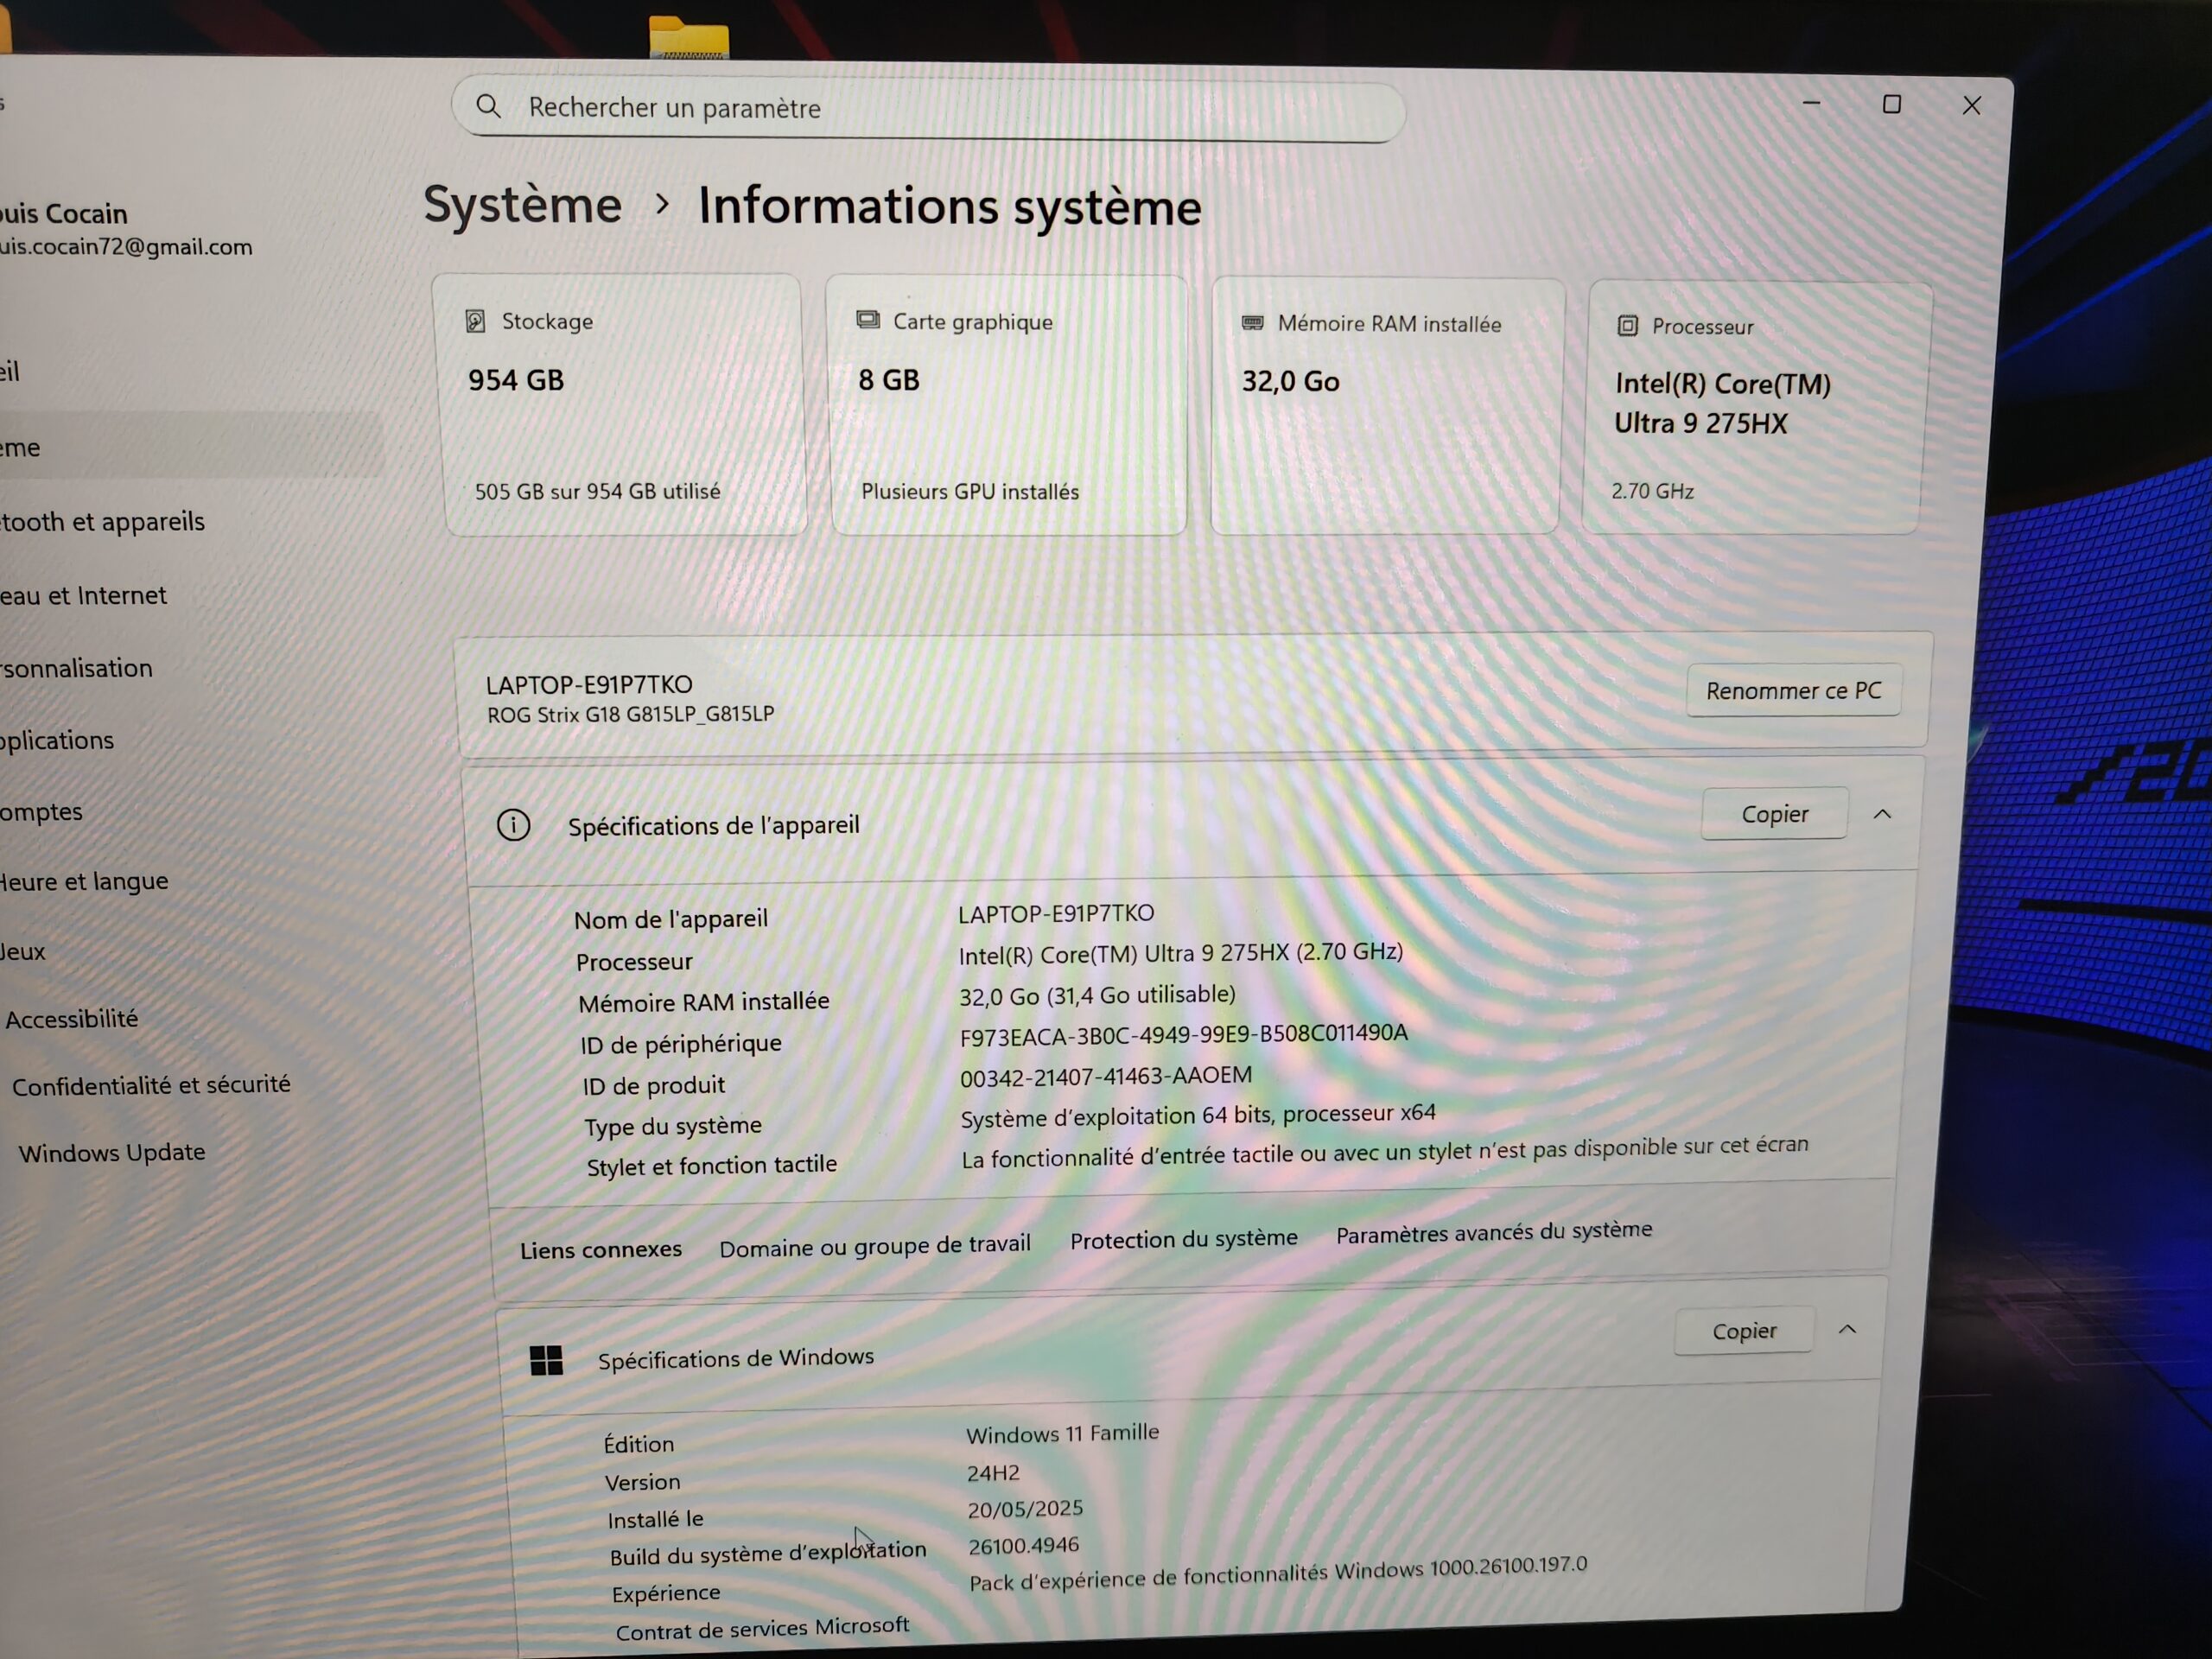Navigate back to Système breadcrumb

coord(522,205)
